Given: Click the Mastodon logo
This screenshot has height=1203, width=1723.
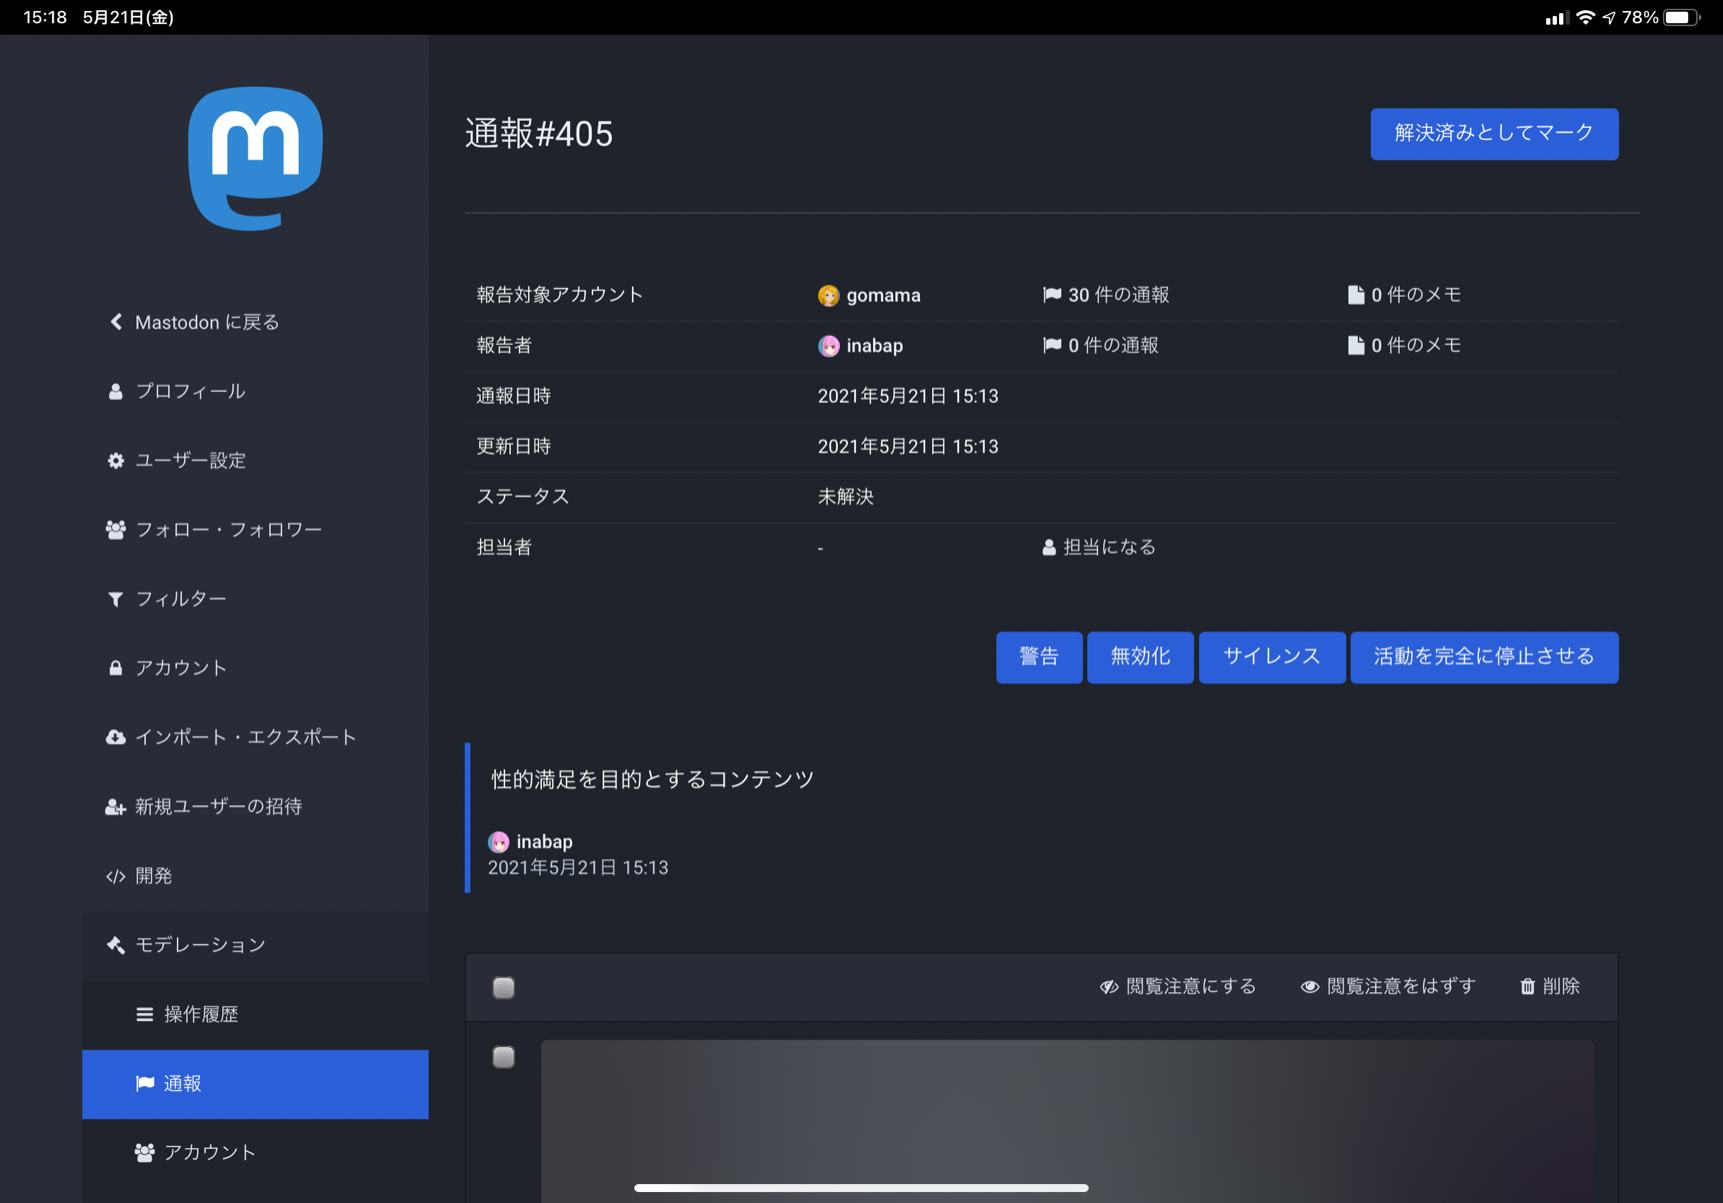Looking at the screenshot, I should click(255, 159).
